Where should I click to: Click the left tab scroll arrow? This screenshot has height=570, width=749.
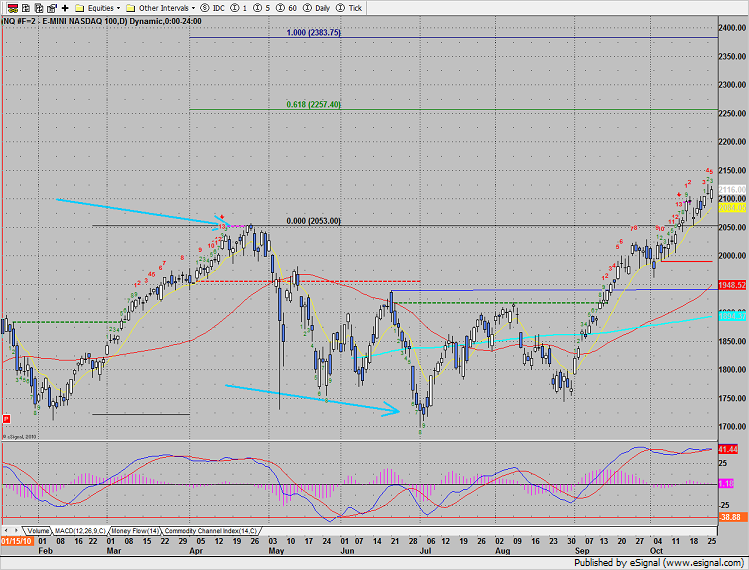tap(6, 531)
